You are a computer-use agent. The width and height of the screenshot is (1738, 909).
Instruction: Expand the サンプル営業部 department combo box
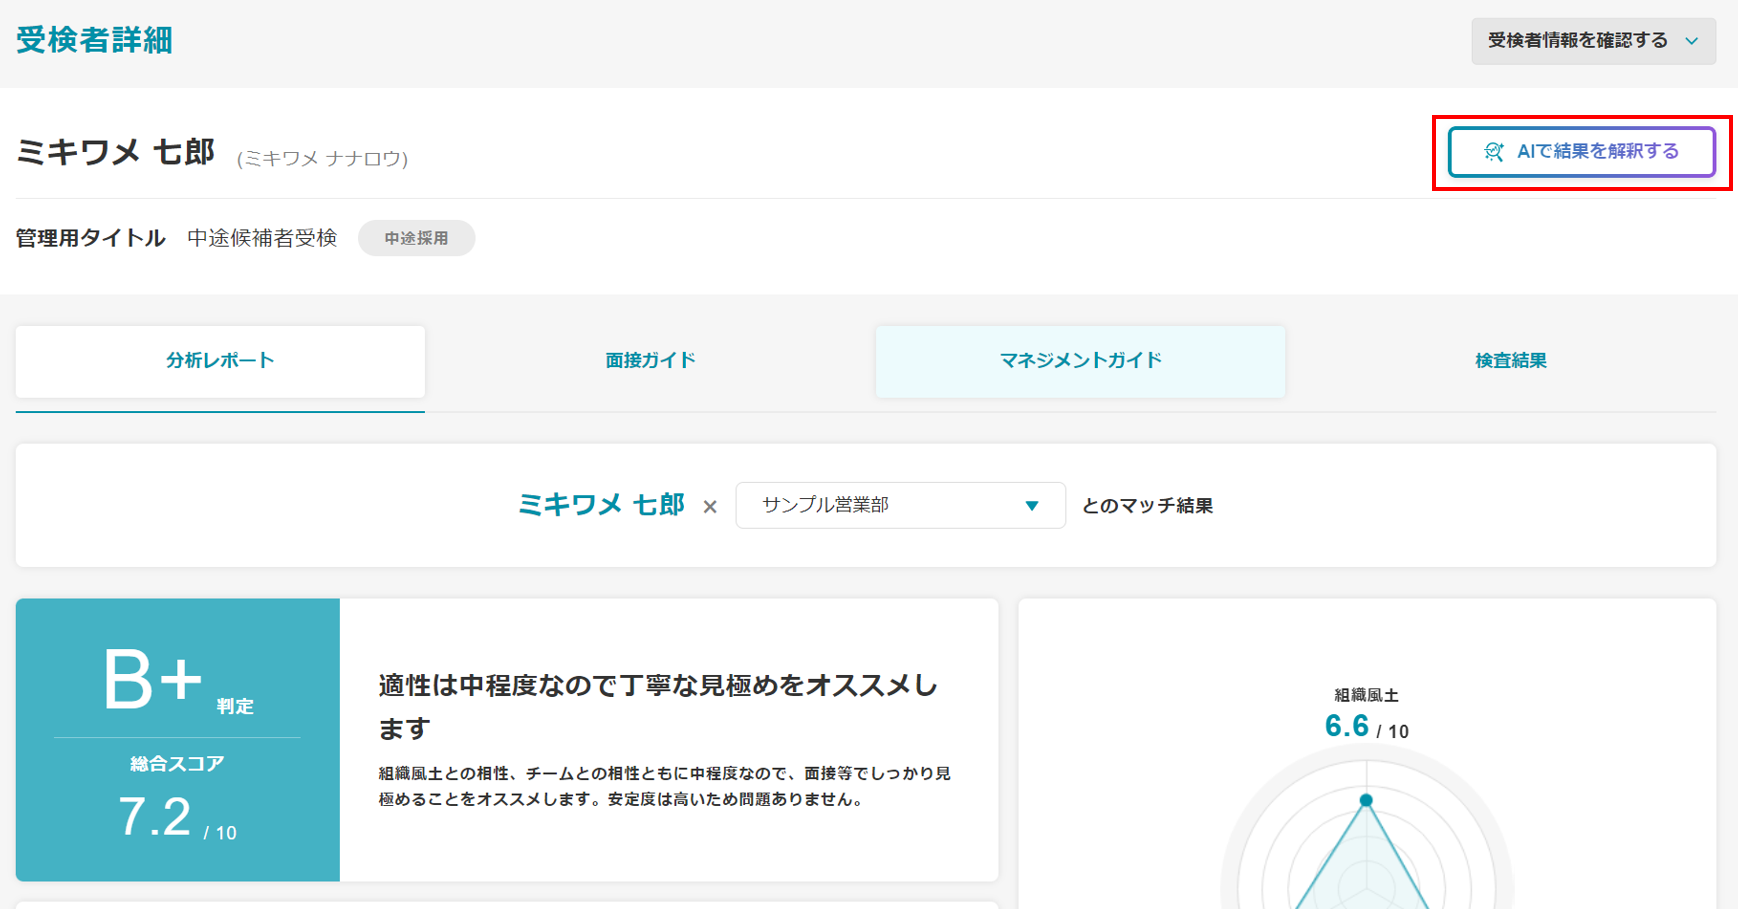coord(899,506)
